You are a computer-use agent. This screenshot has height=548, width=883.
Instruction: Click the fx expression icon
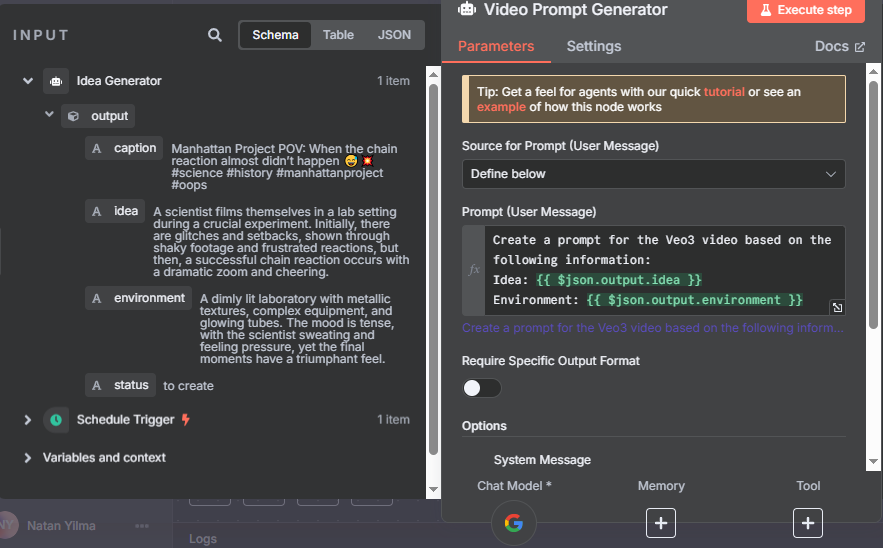(474, 270)
